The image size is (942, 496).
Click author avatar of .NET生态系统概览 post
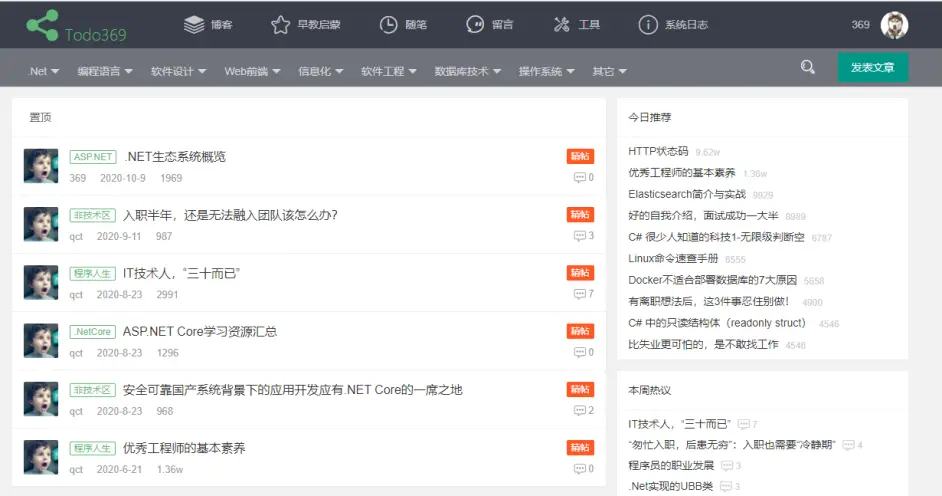click(x=41, y=166)
